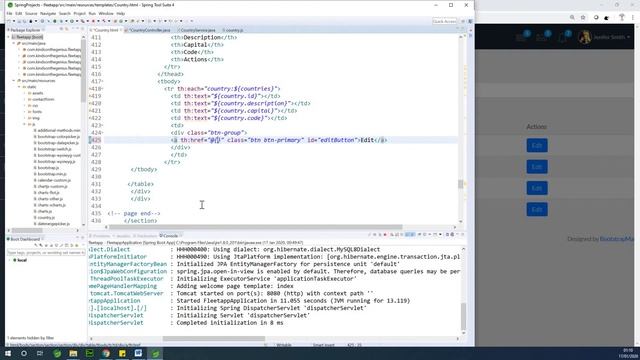Open the Search menu

point(64,13)
